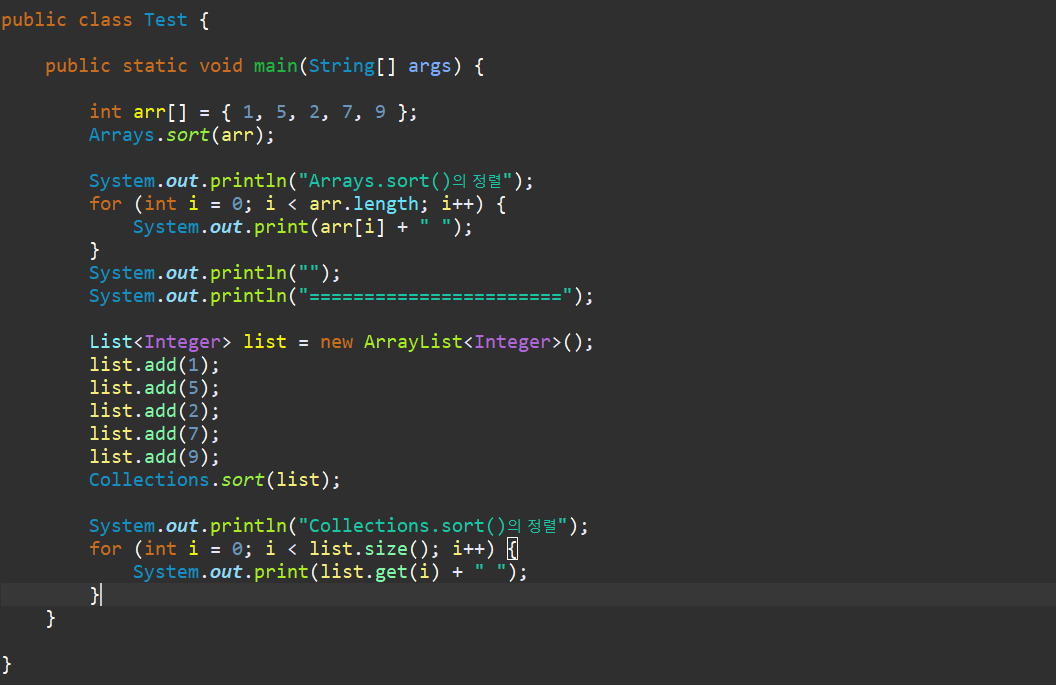
Task: Click the String type in main signature
Action: 341,66
